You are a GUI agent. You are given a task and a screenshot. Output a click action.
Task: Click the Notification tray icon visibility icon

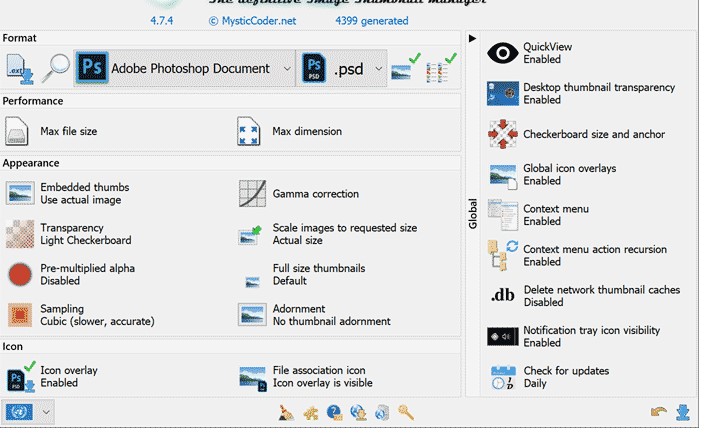tap(502, 336)
